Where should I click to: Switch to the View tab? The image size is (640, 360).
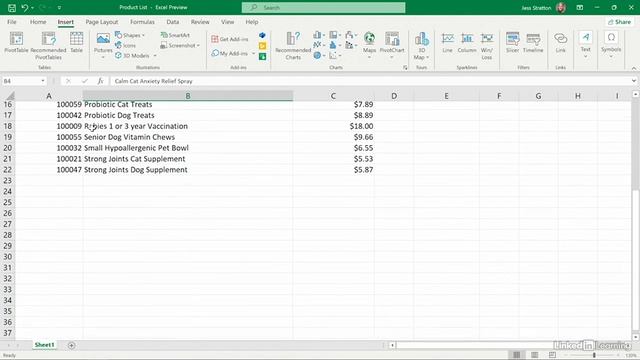(227, 22)
